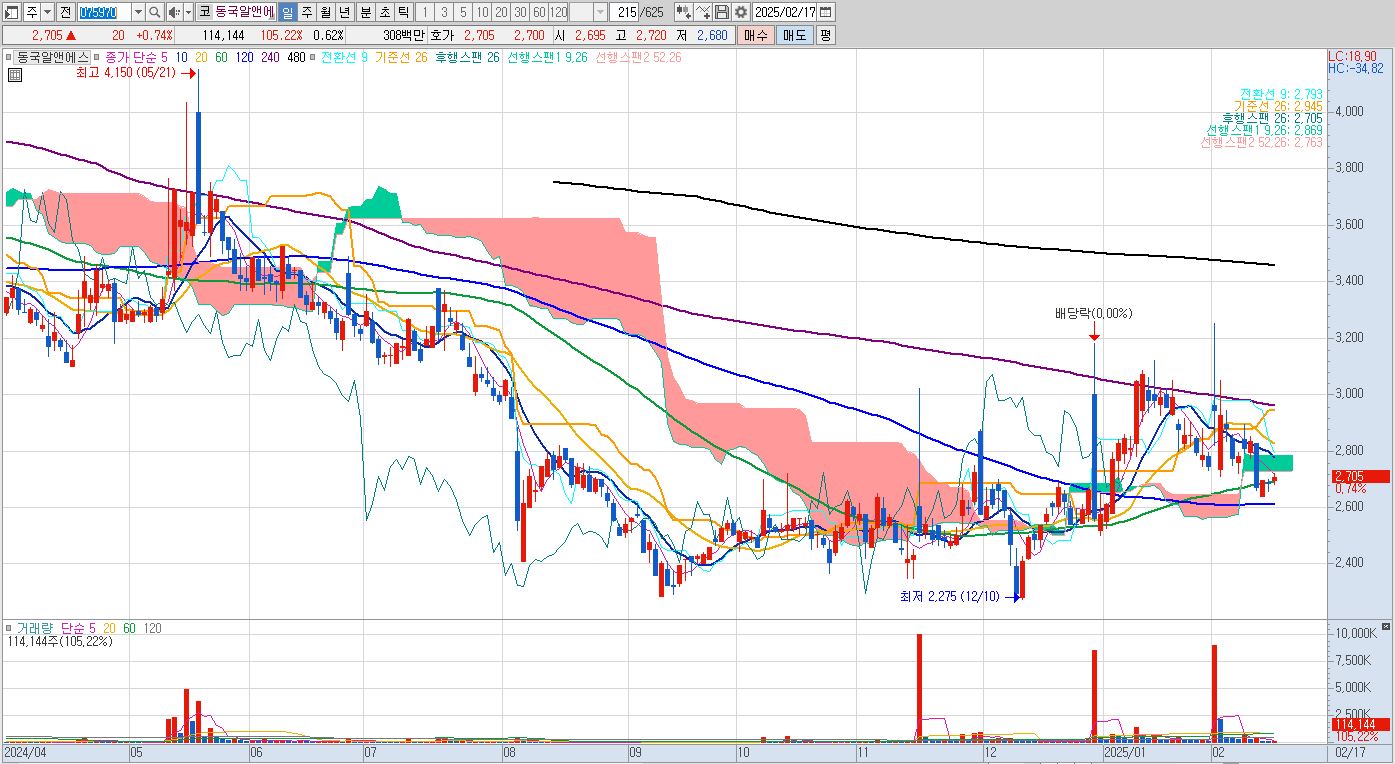Toggle the 거래량 volume legend marker
The image size is (1395, 764).
[8, 628]
